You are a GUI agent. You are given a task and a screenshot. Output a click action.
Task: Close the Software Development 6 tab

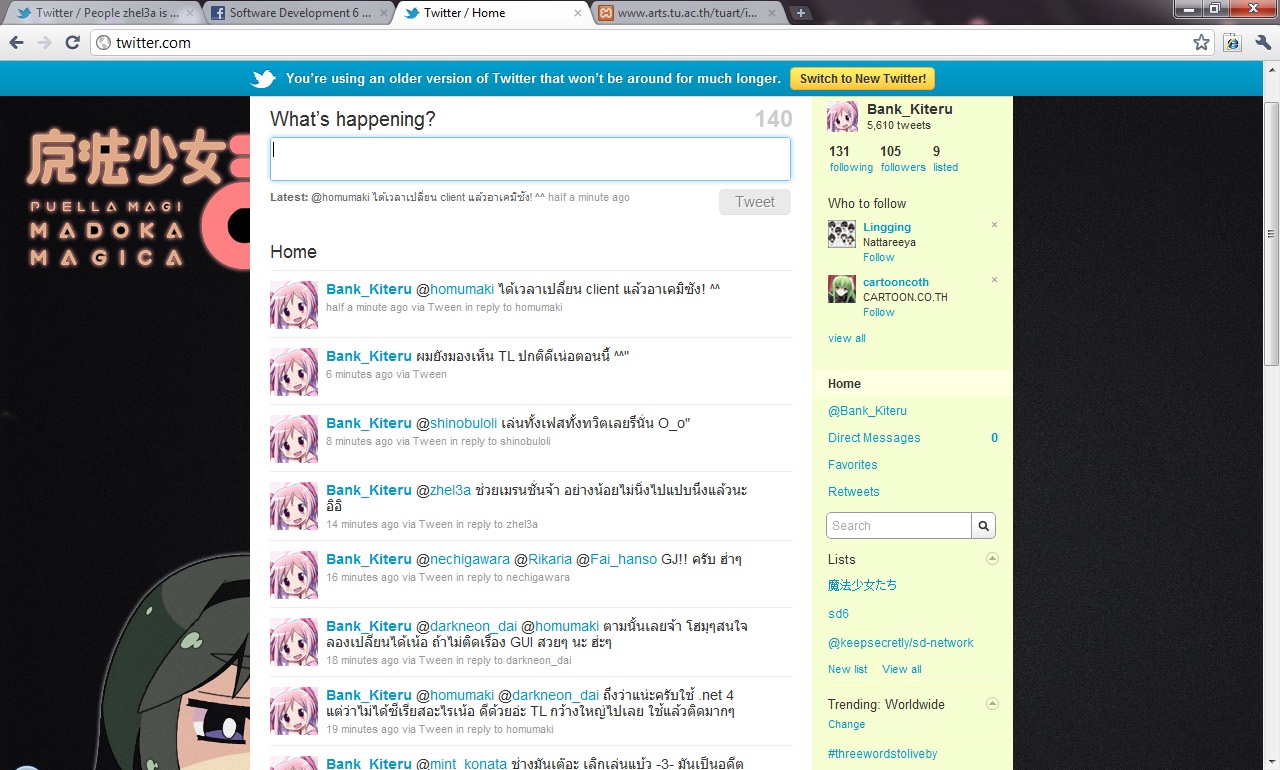pyautogui.click(x=385, y=13)
